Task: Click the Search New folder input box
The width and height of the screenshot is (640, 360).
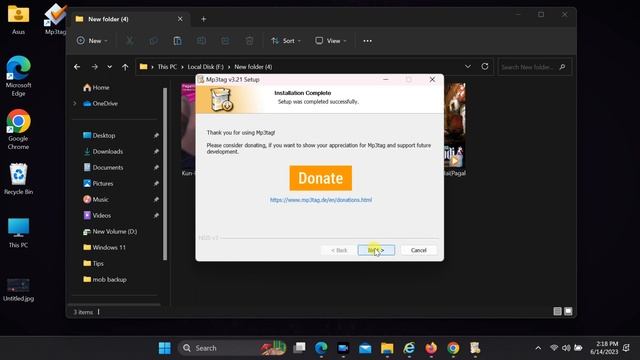Action: click(535, 67)
